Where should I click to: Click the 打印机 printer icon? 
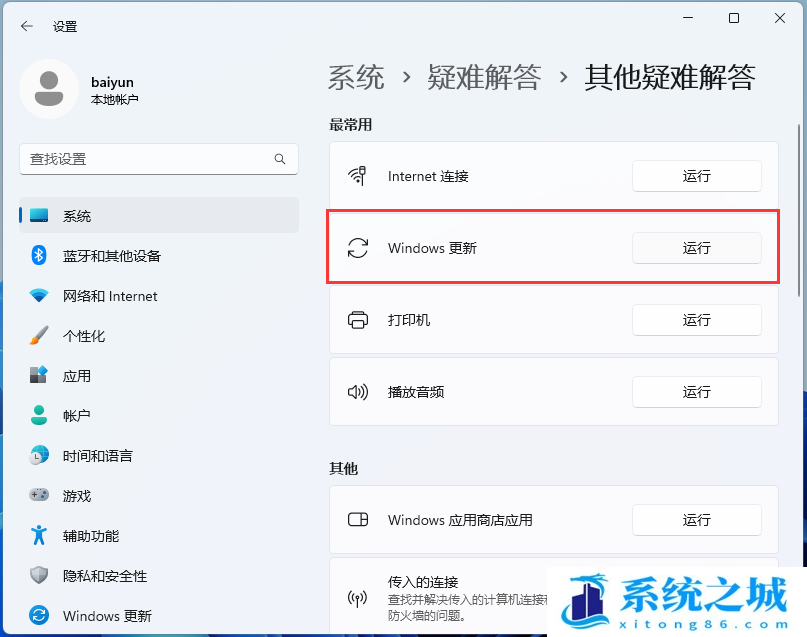pos(358,320)
